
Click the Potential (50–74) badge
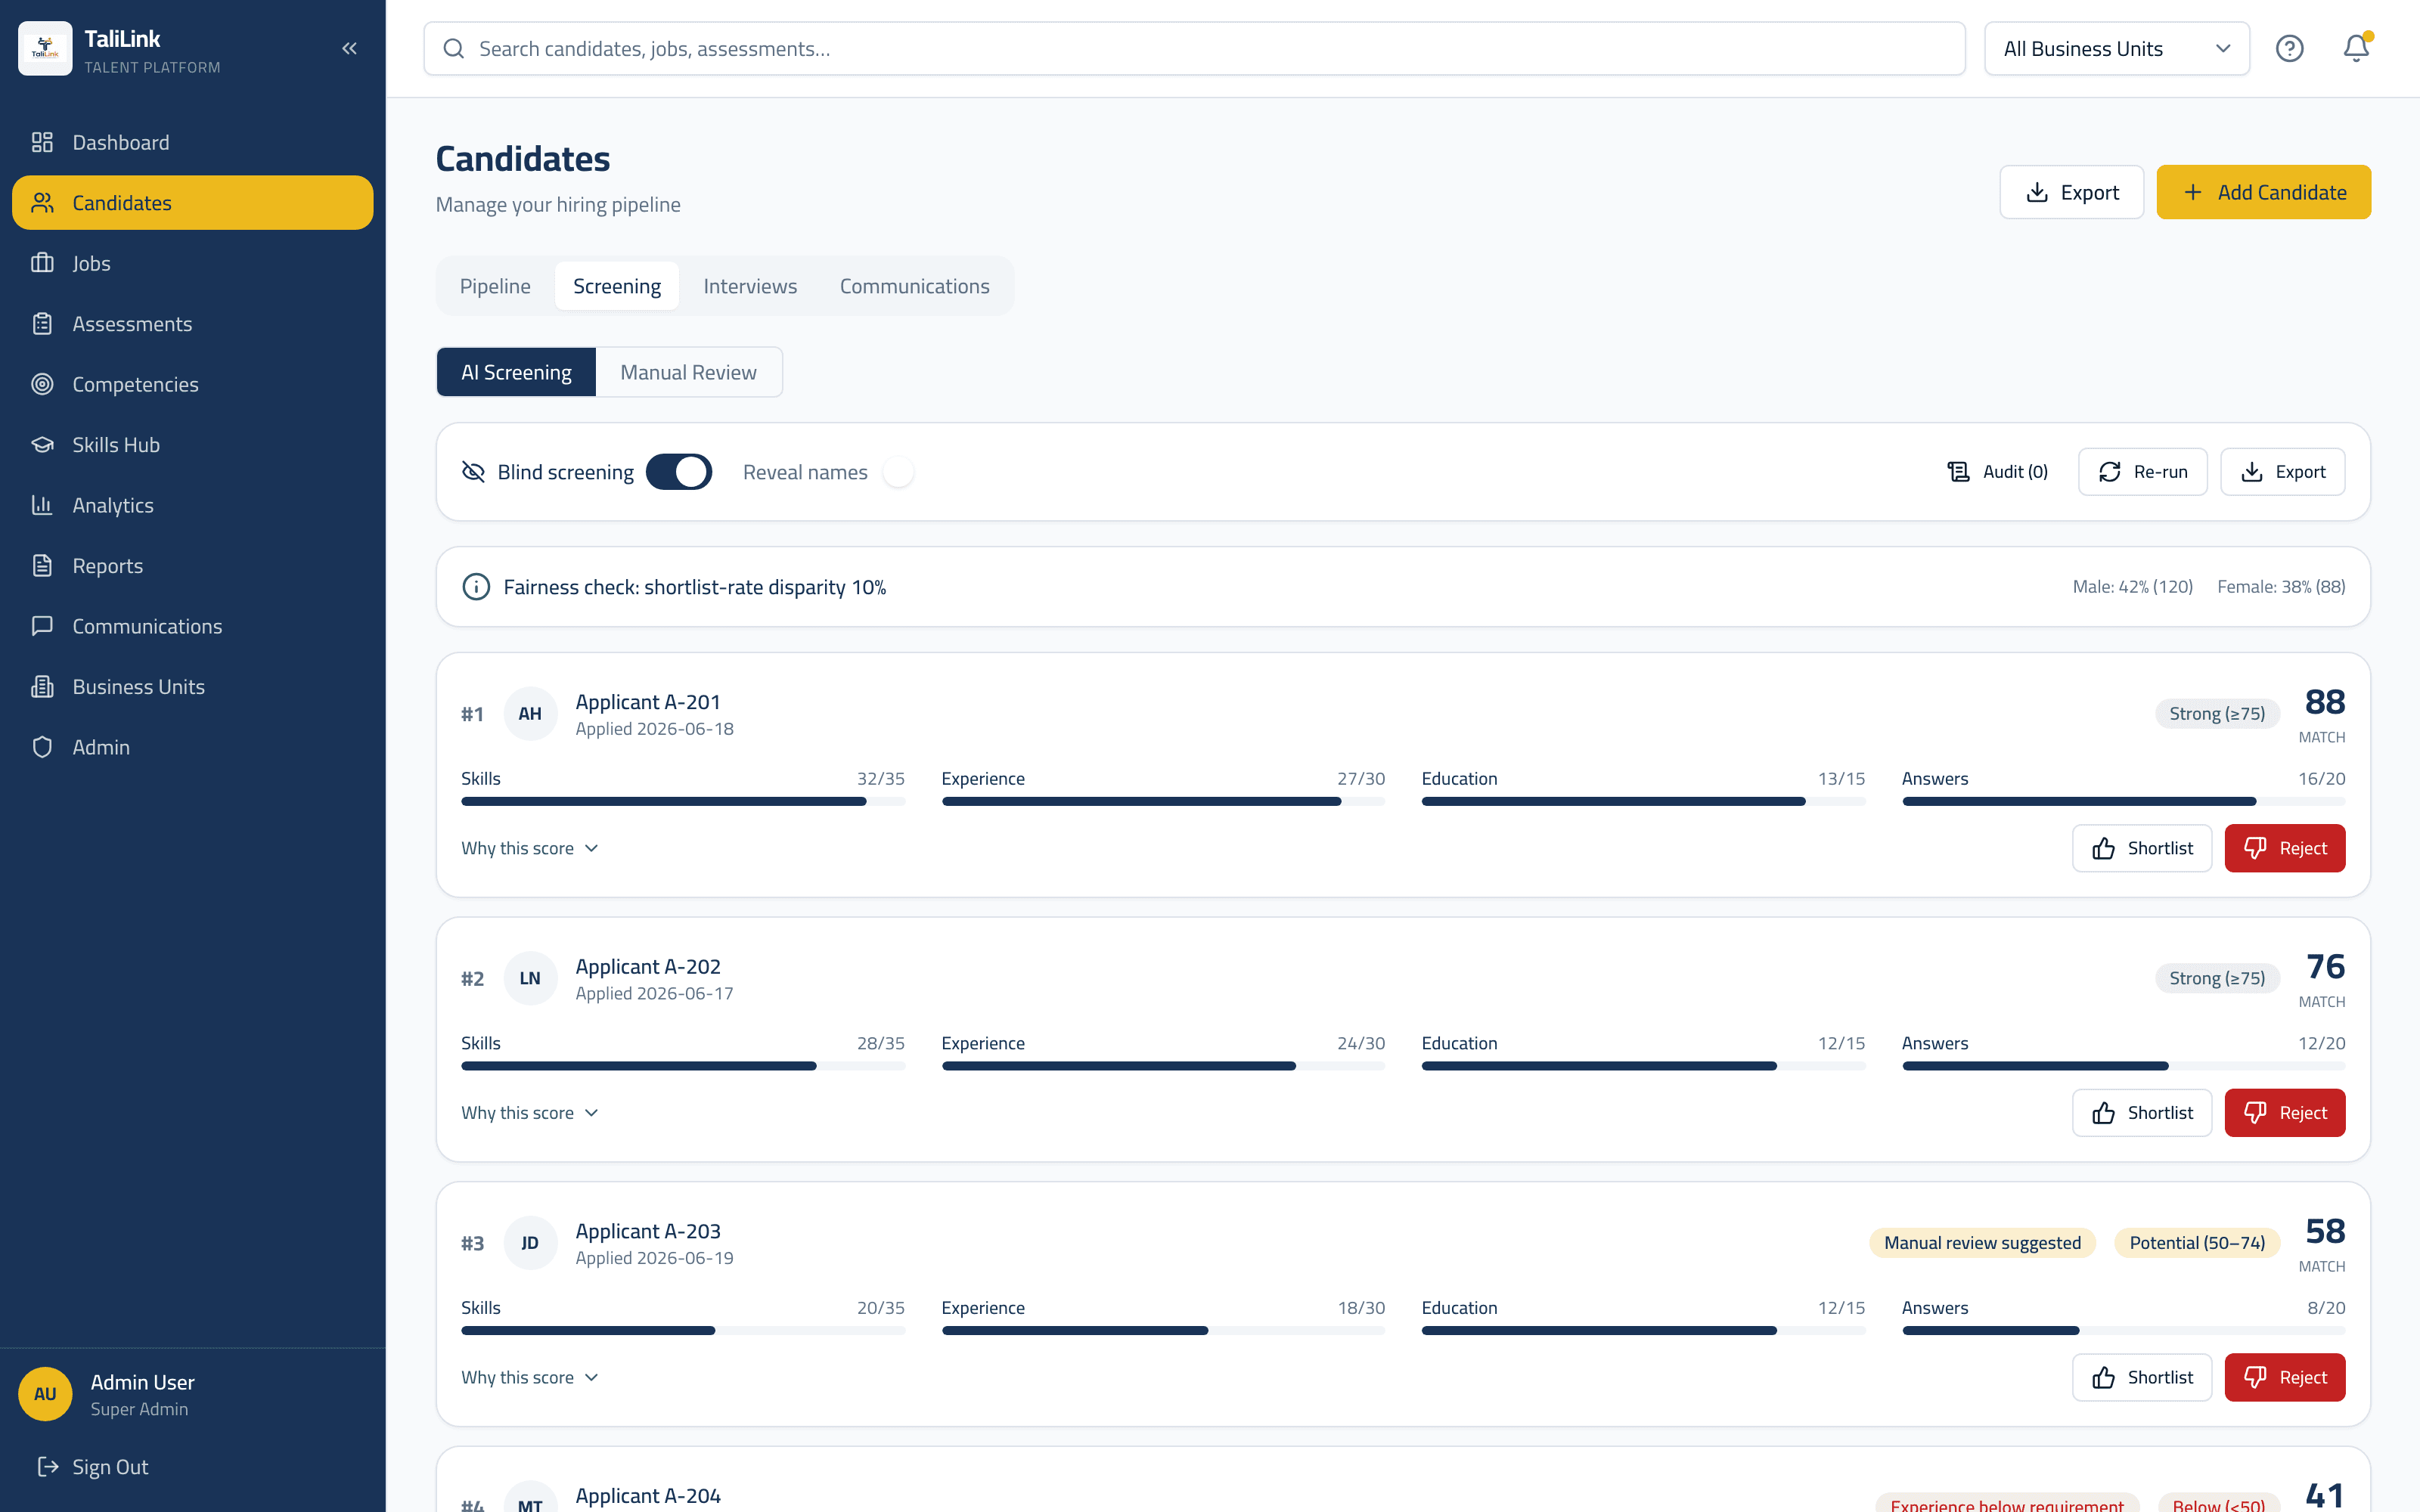tap(2197, 1243)
